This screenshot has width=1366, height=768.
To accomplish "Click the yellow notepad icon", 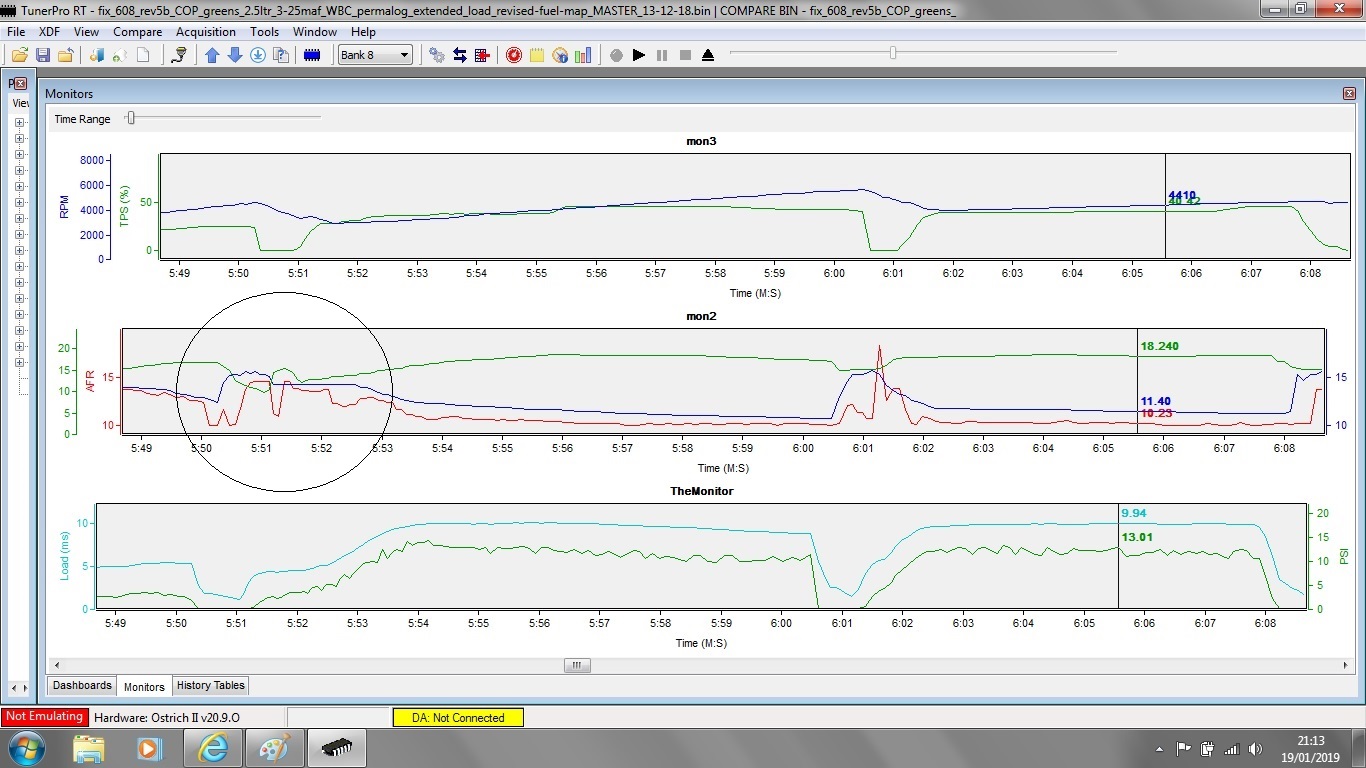I will 537,55.
